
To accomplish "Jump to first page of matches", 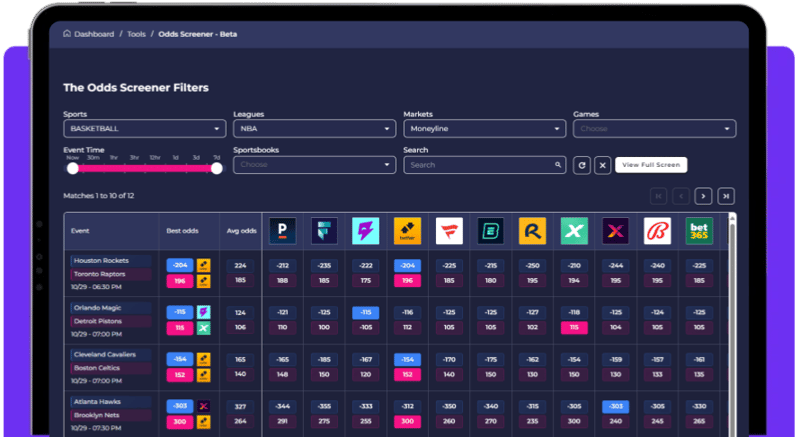I will point(659,196).
